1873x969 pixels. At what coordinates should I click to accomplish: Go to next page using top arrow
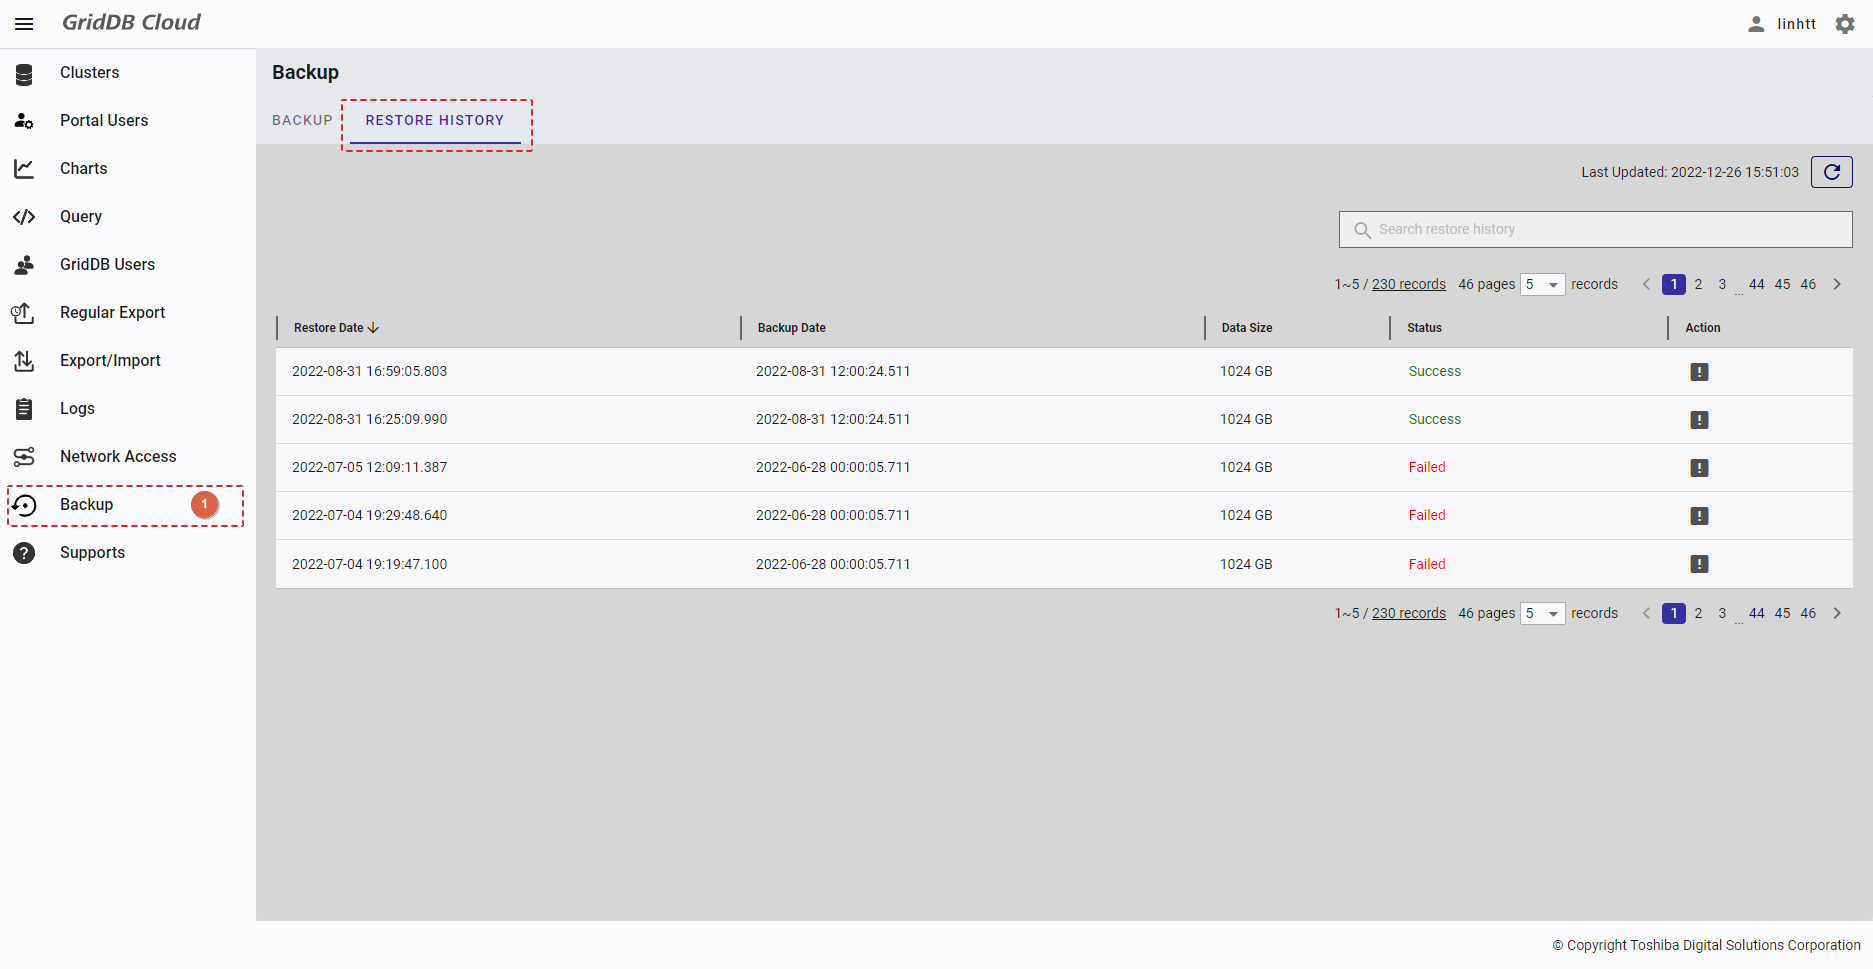click(1837, 285)
